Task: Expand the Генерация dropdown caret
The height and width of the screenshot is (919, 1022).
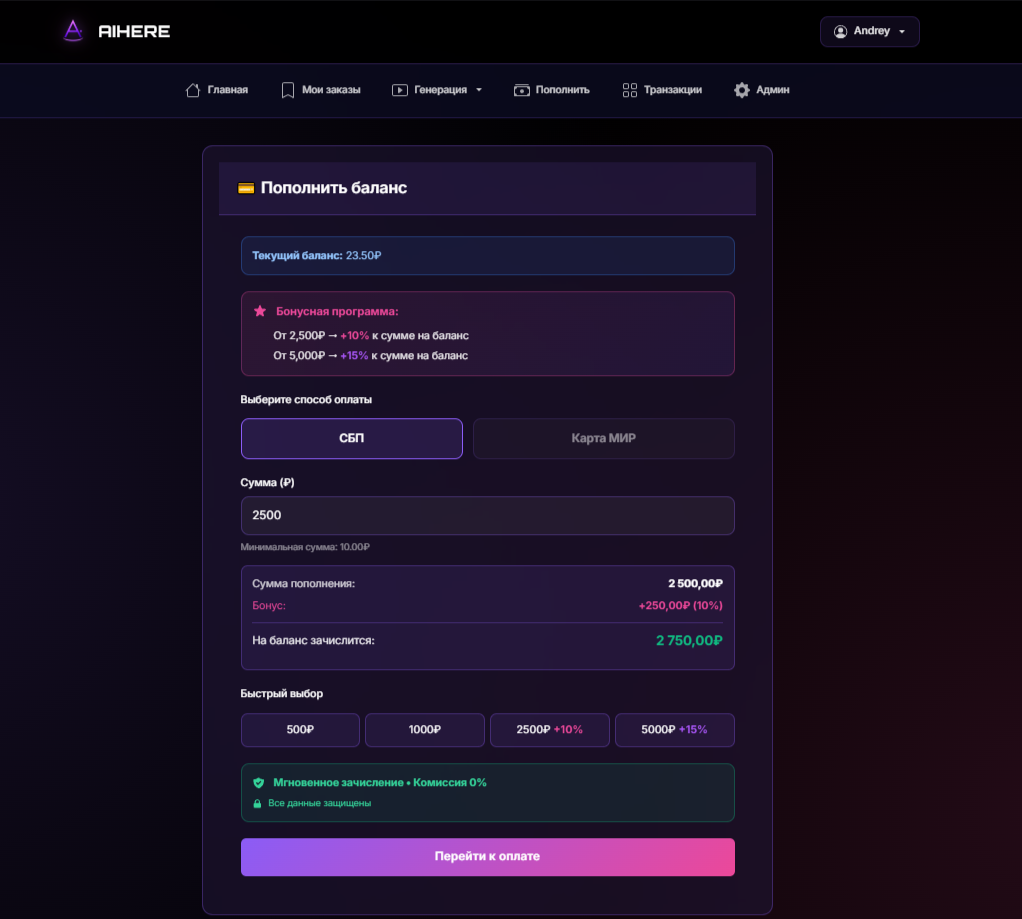Action: 479,90
